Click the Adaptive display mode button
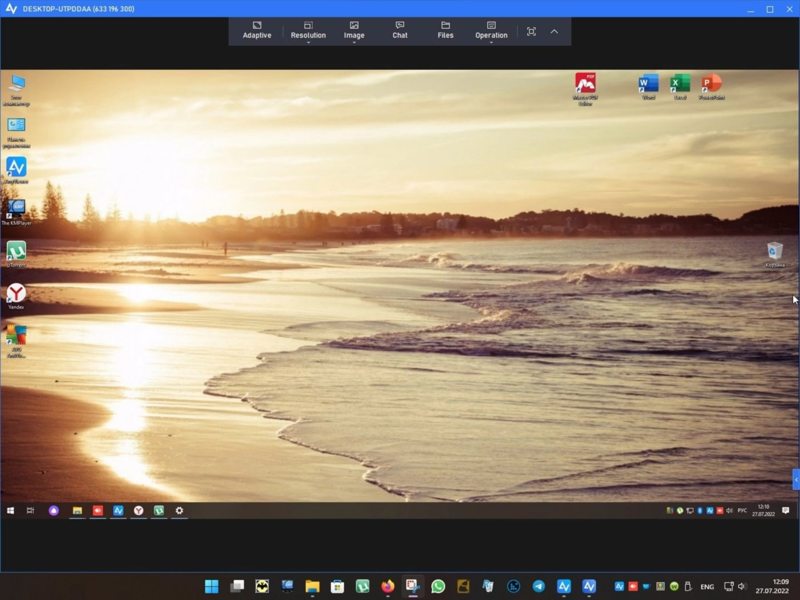800x600 pixels. [257, 29]
